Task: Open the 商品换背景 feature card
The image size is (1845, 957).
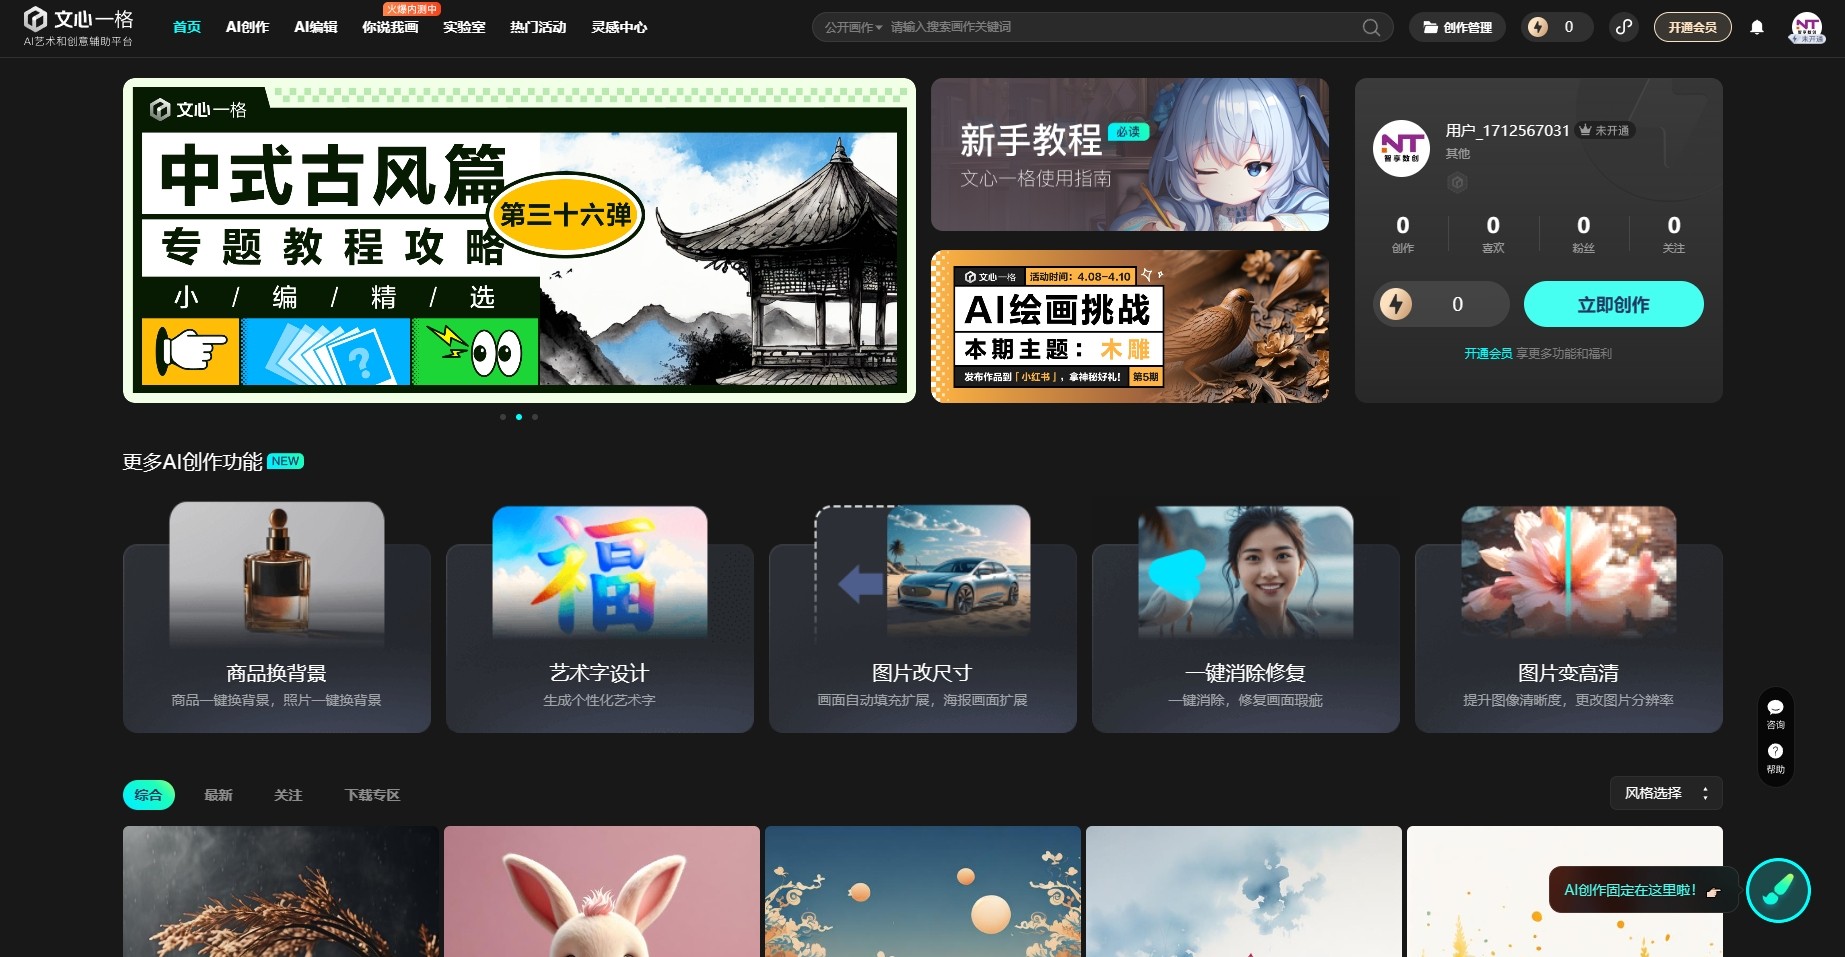Action: tap(277, 618)
